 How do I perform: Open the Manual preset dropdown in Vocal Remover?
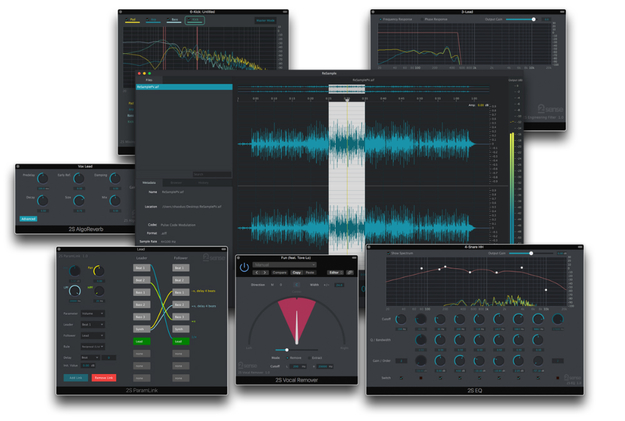click(284, 265)
